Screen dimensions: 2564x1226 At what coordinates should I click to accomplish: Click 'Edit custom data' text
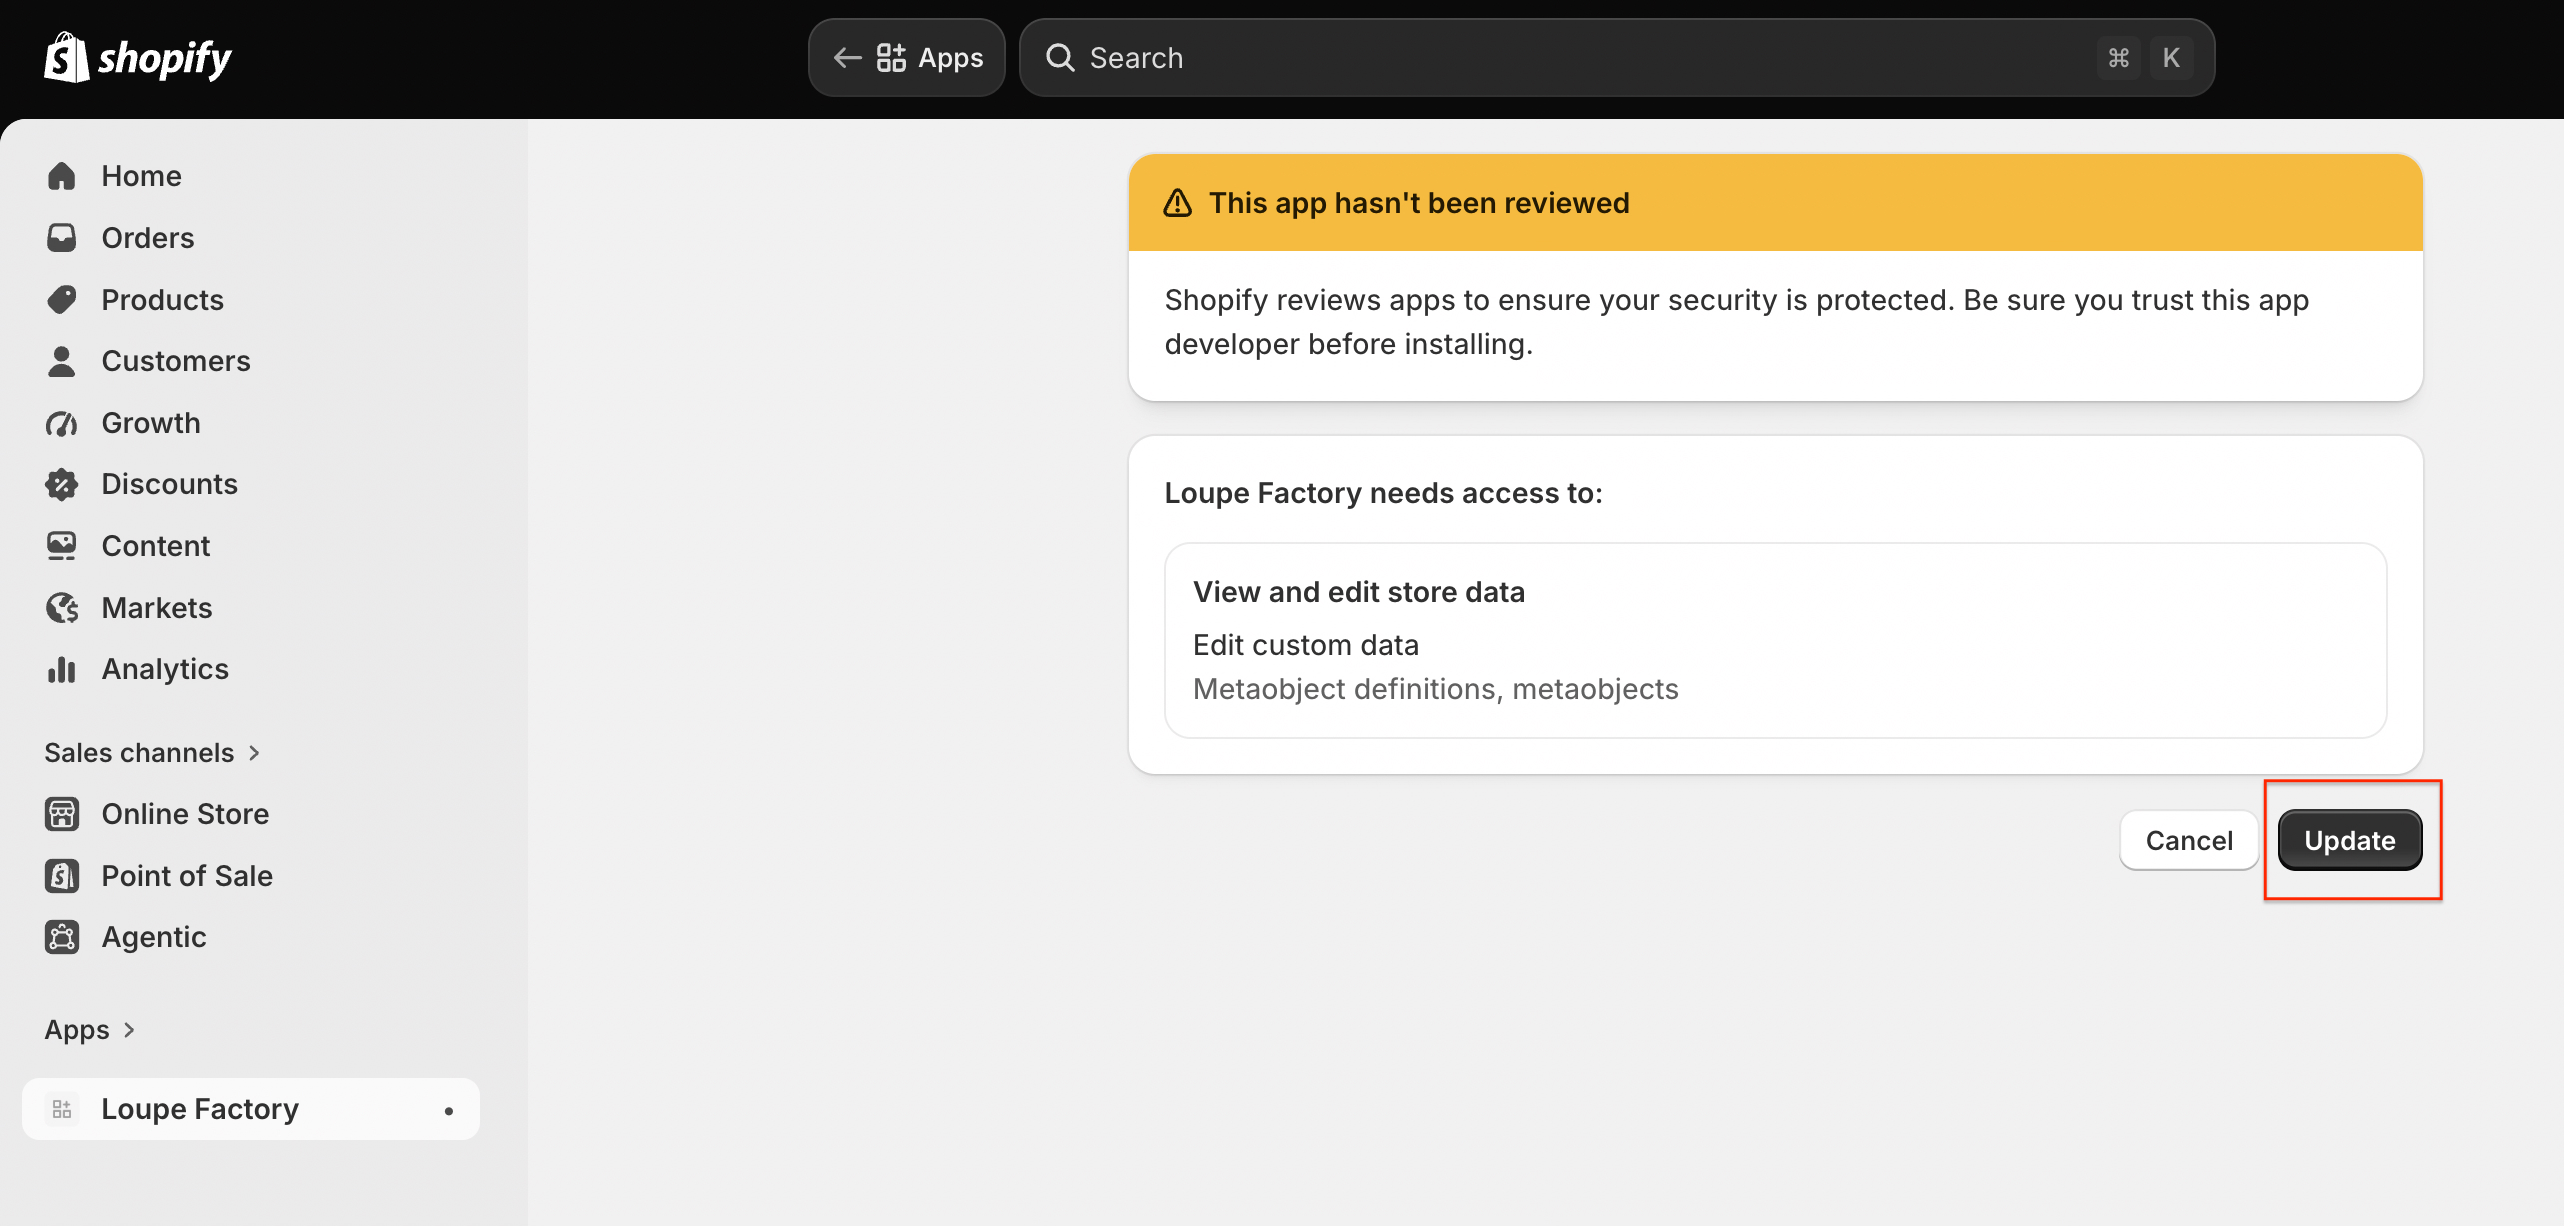pyautogui.click(x=1306, y=645)
